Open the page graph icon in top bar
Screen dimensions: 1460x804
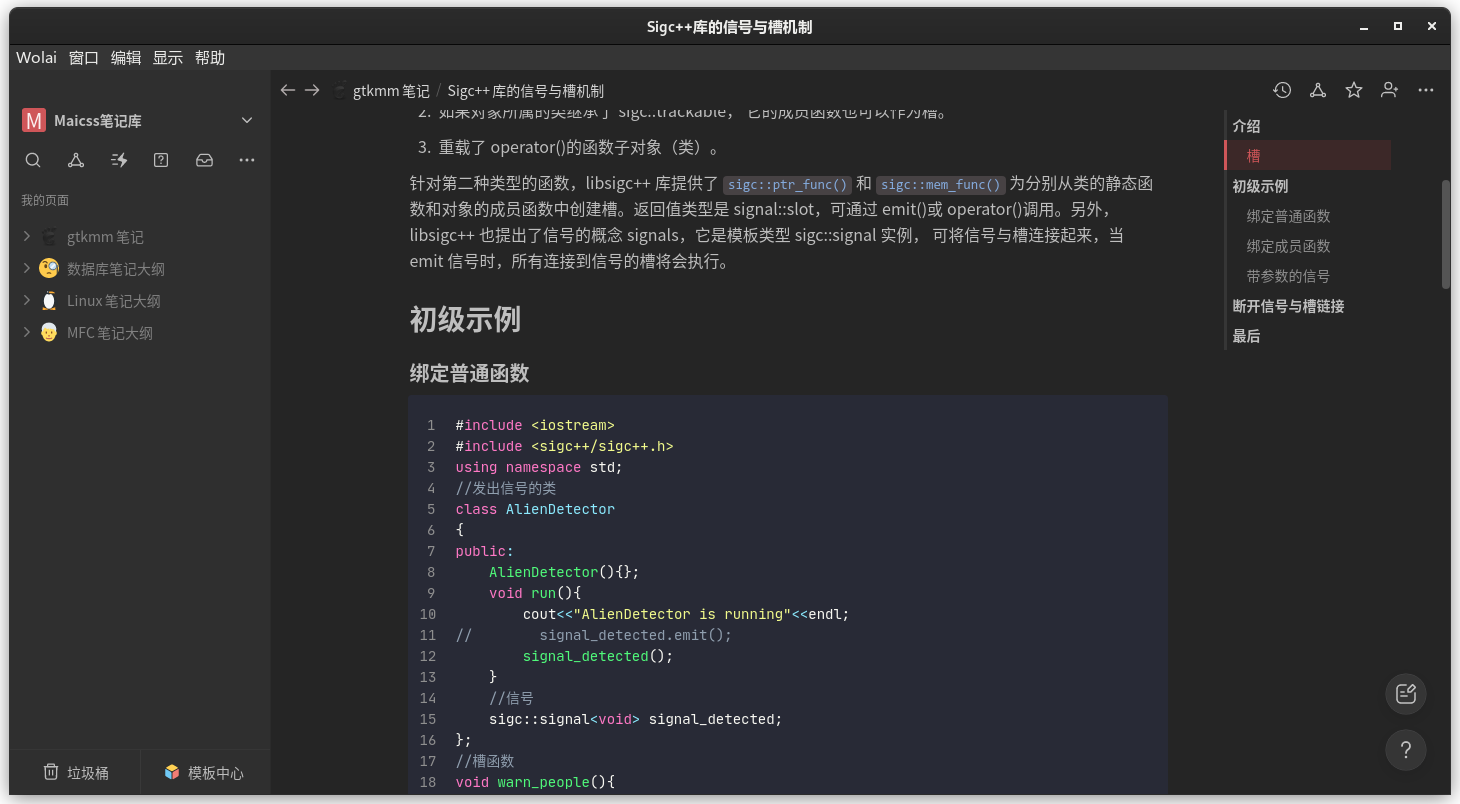[x=1318, y=90]
